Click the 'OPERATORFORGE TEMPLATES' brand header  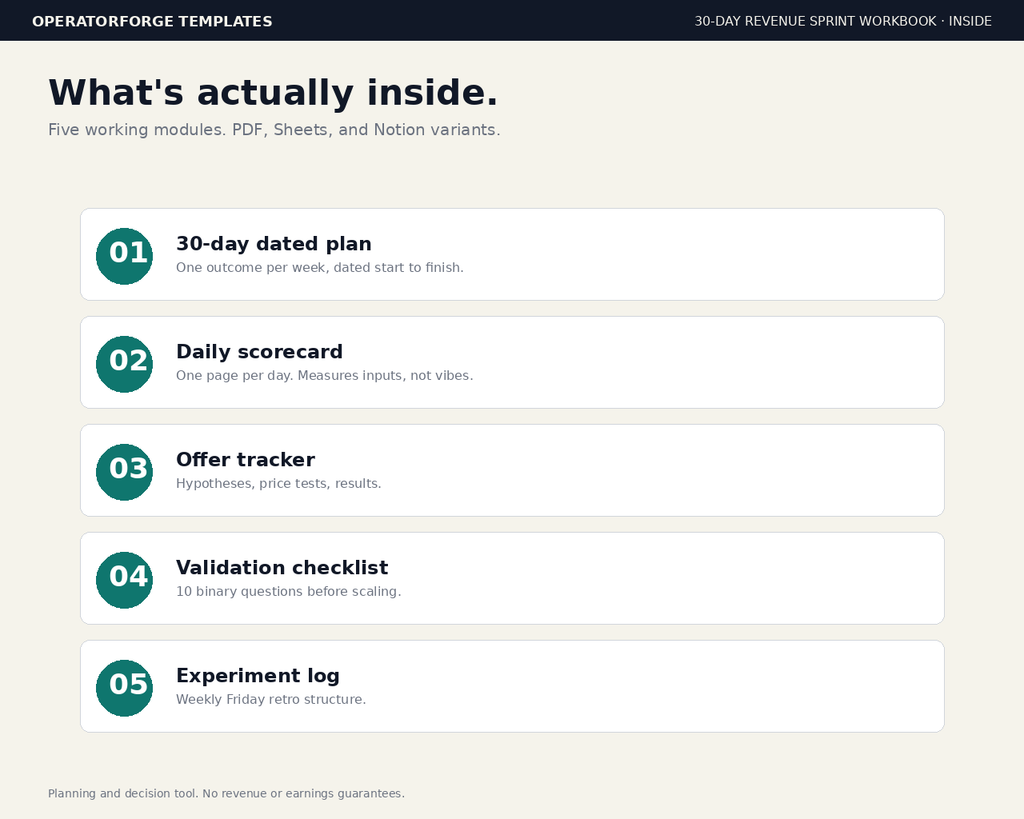[x=152, y=21]
